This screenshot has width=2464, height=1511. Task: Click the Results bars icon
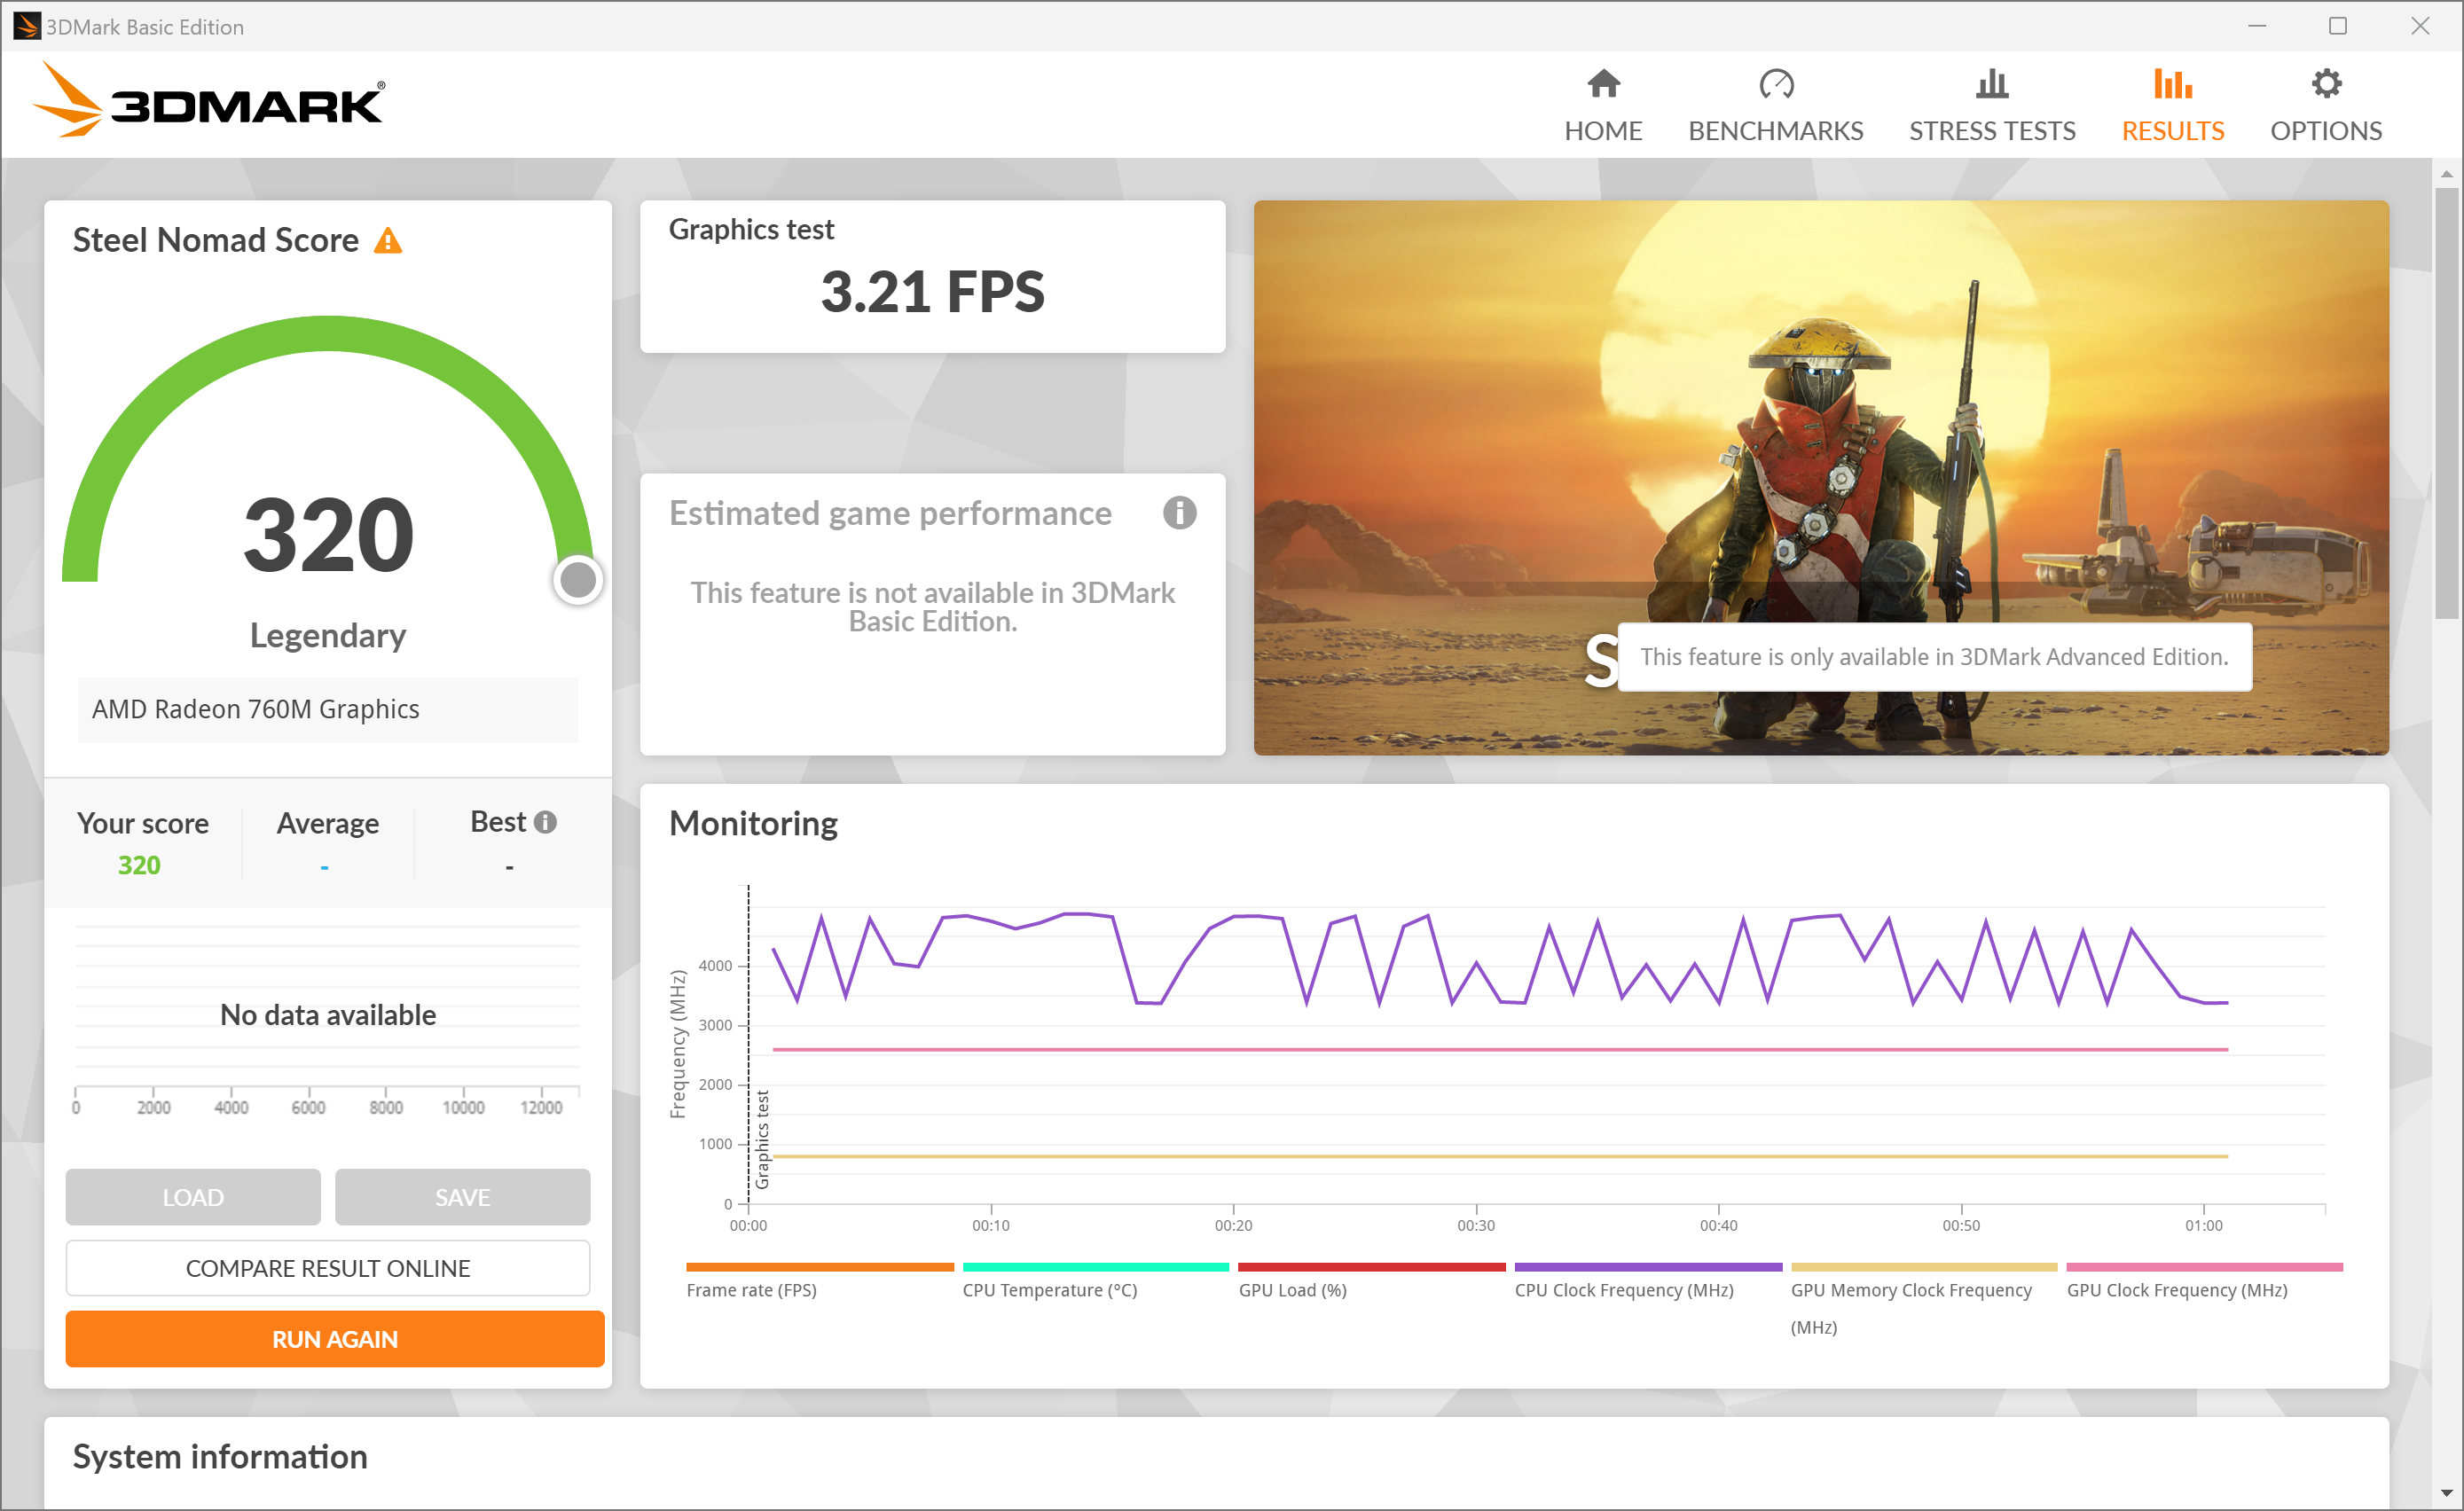tap(2172, 84)
